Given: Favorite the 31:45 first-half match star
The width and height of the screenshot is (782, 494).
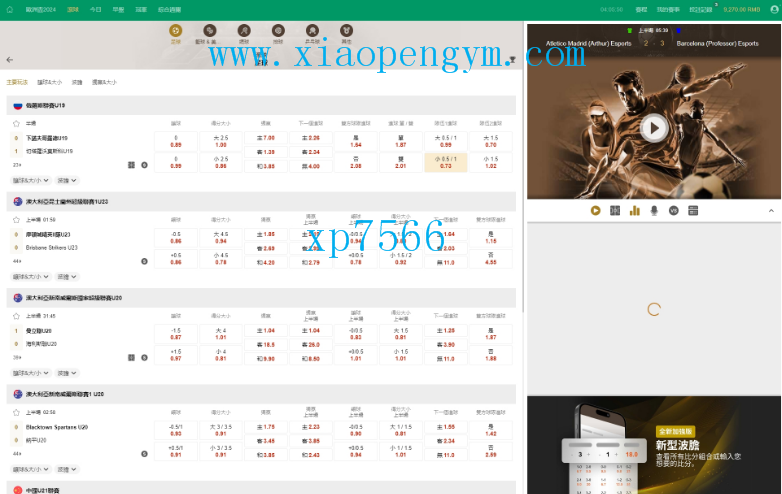Looking at the screenshot, I should click(16, 316).
